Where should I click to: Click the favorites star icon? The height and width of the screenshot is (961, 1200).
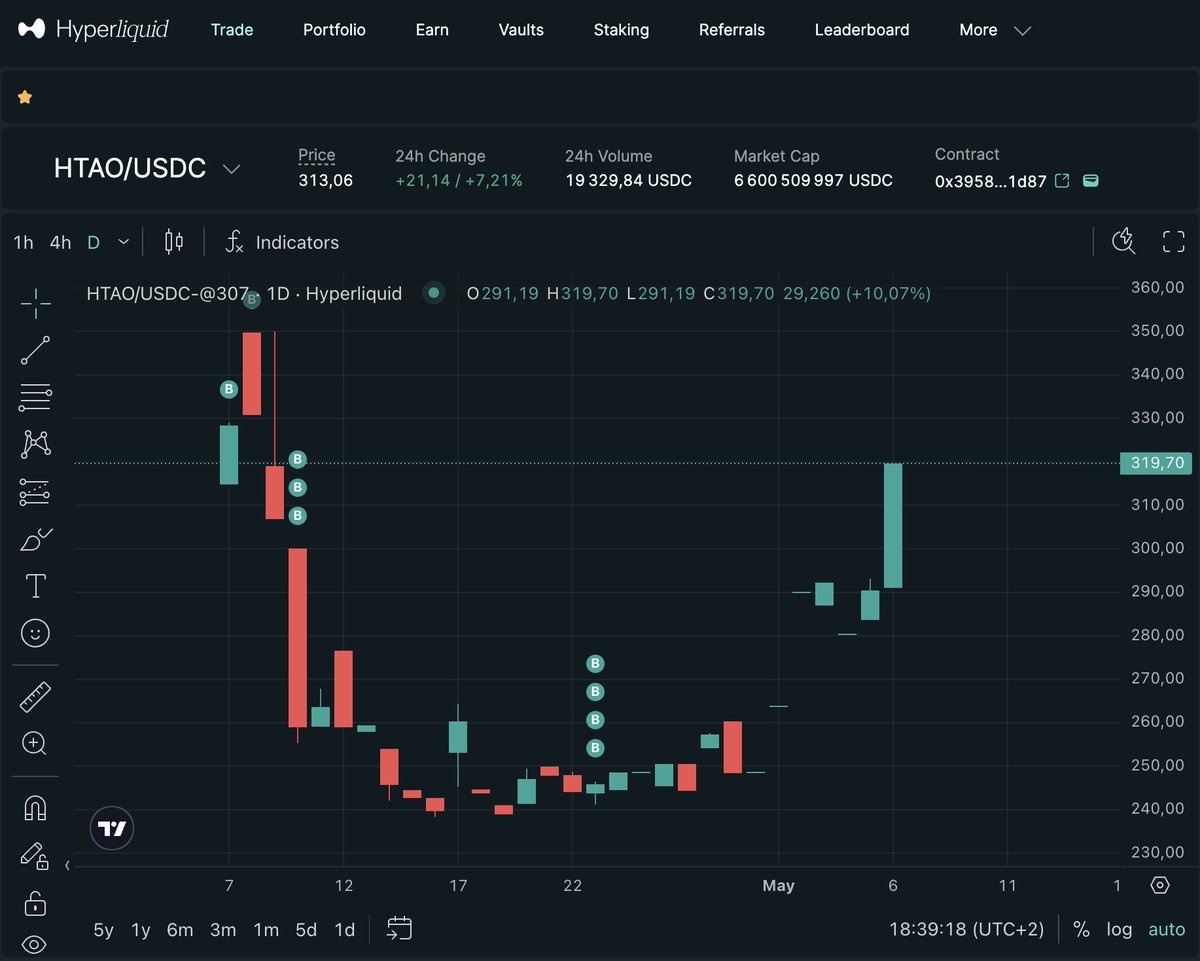pos(25,97)
